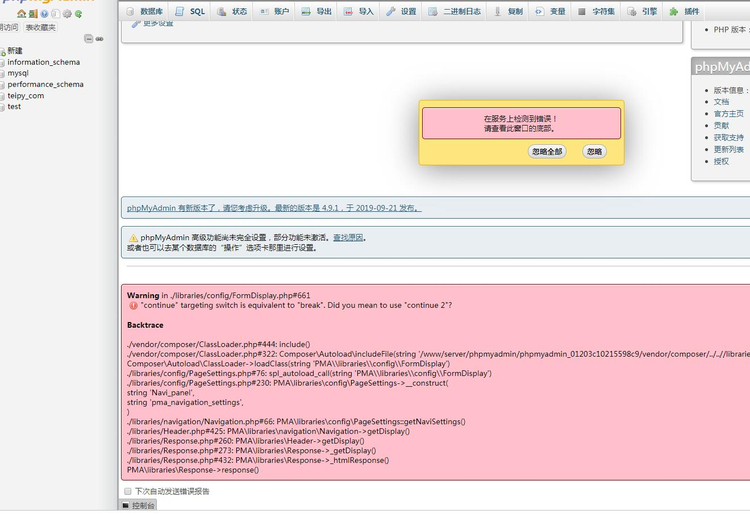
Task: Click the 更多设置 more settings link
Action: [153, 23]
